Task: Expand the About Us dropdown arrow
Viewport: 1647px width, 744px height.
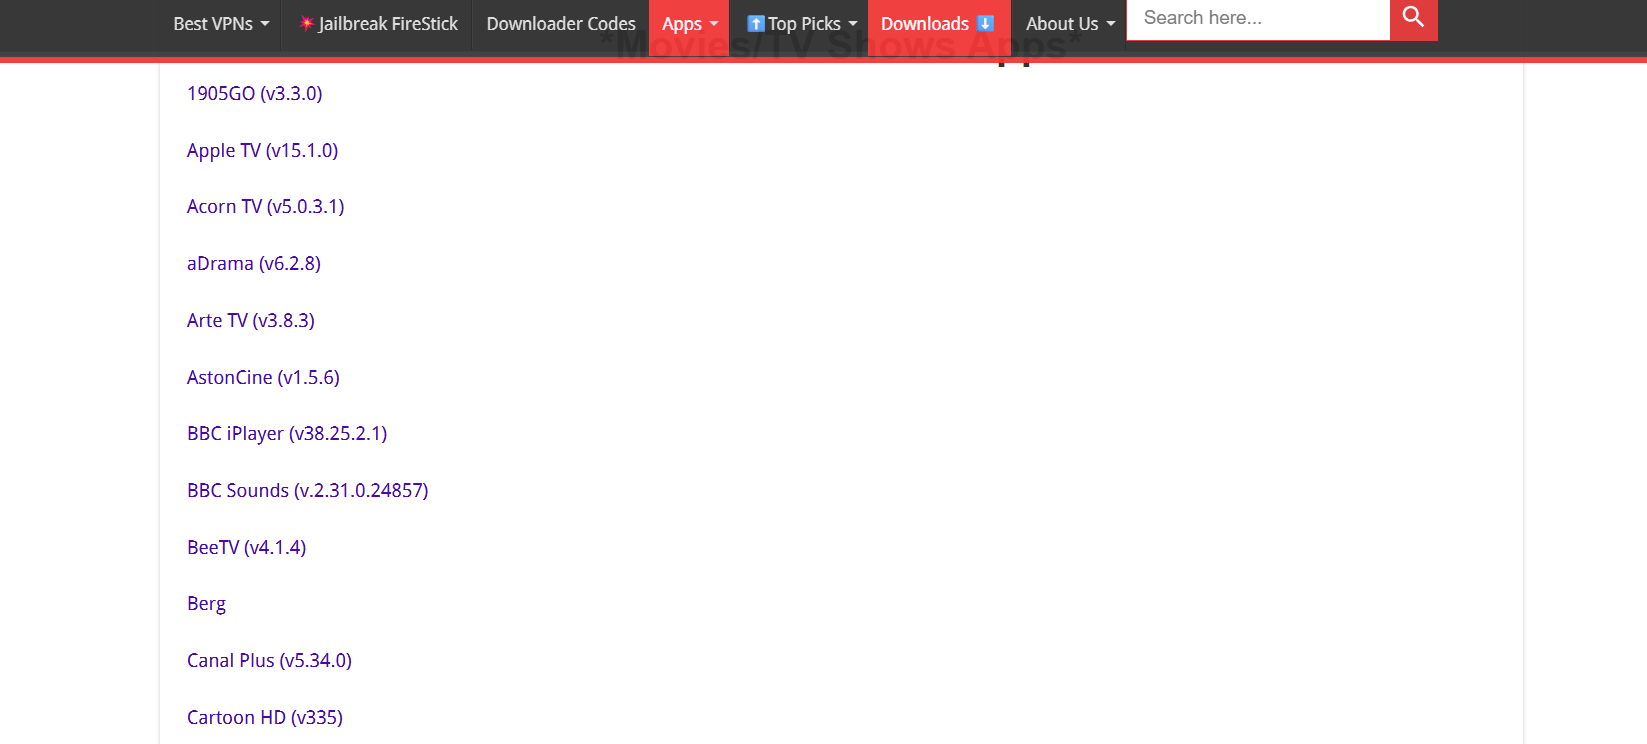Action: pyautogui.click(x=1111, y=24)
